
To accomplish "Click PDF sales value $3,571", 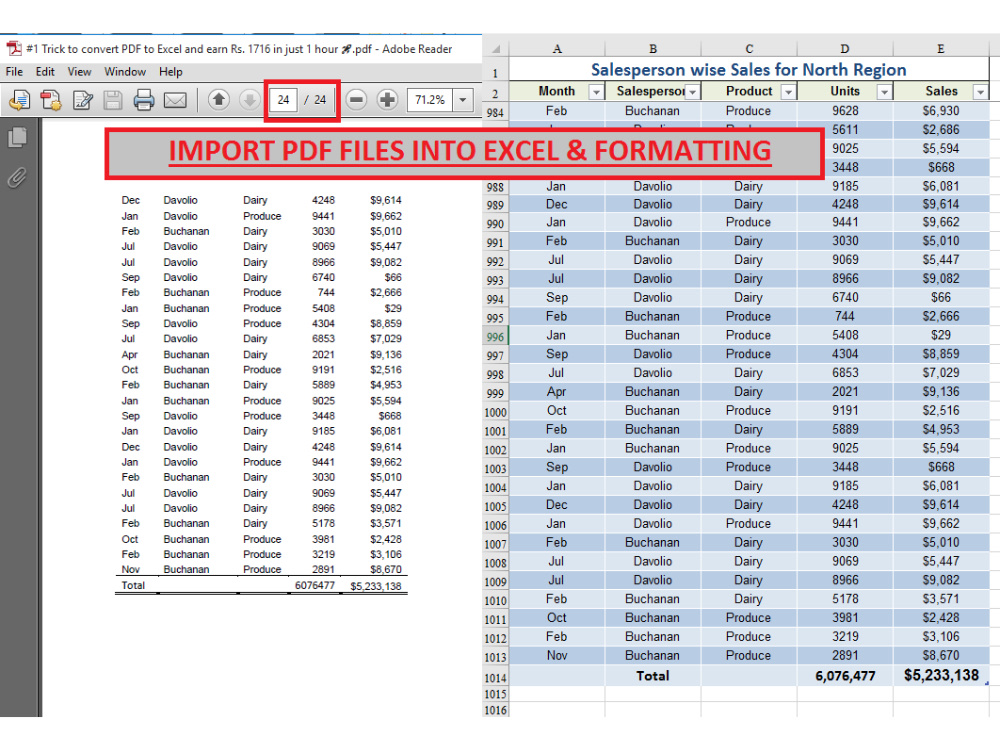I will [386, 524].
